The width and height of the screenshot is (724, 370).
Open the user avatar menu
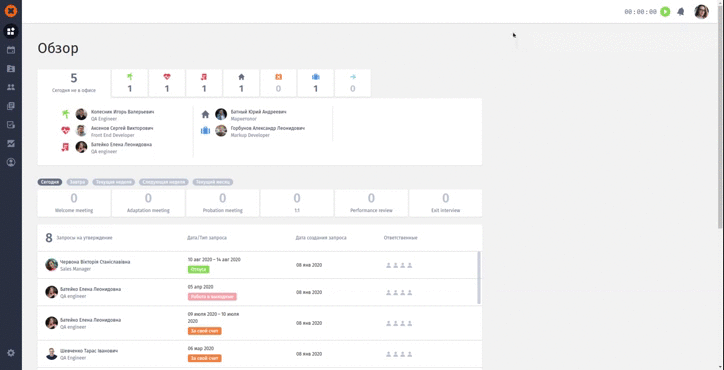[701, 12]
